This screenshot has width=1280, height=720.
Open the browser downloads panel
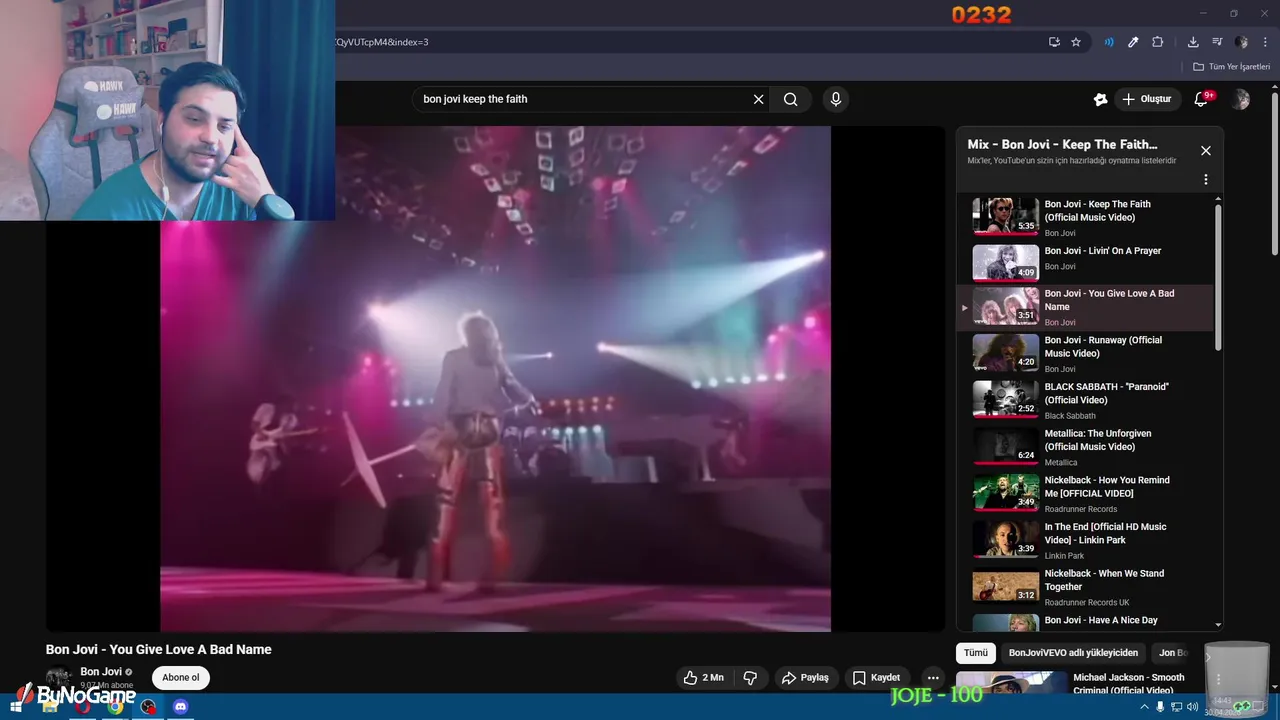click(1193, 42)
